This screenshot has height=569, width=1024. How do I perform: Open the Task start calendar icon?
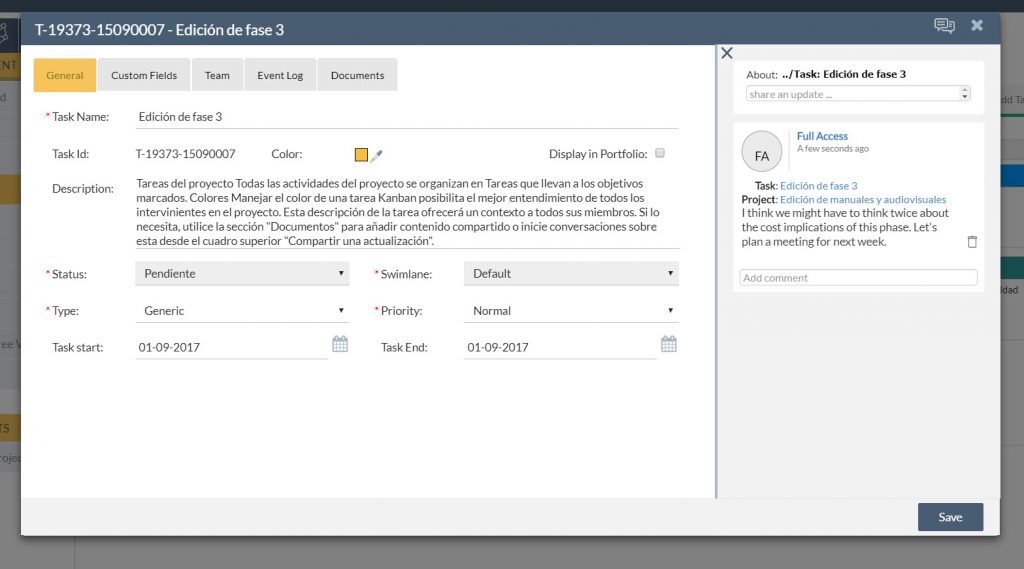coord(340,344)
